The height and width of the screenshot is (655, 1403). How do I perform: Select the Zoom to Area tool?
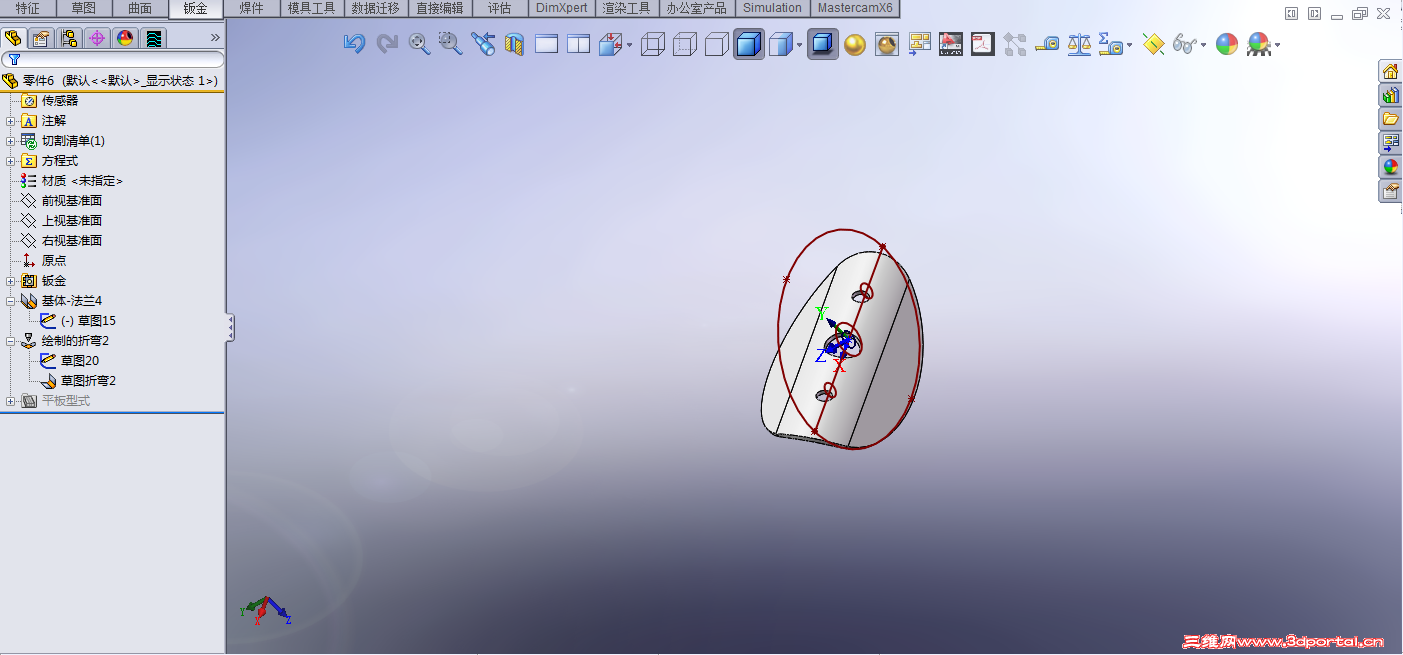tap(450, 44)
